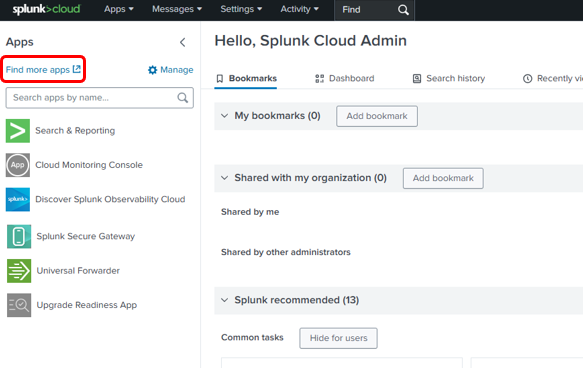The image size is (583, 368).
Task: Collapse the Splunk recommended section
Action: point(224,300)
